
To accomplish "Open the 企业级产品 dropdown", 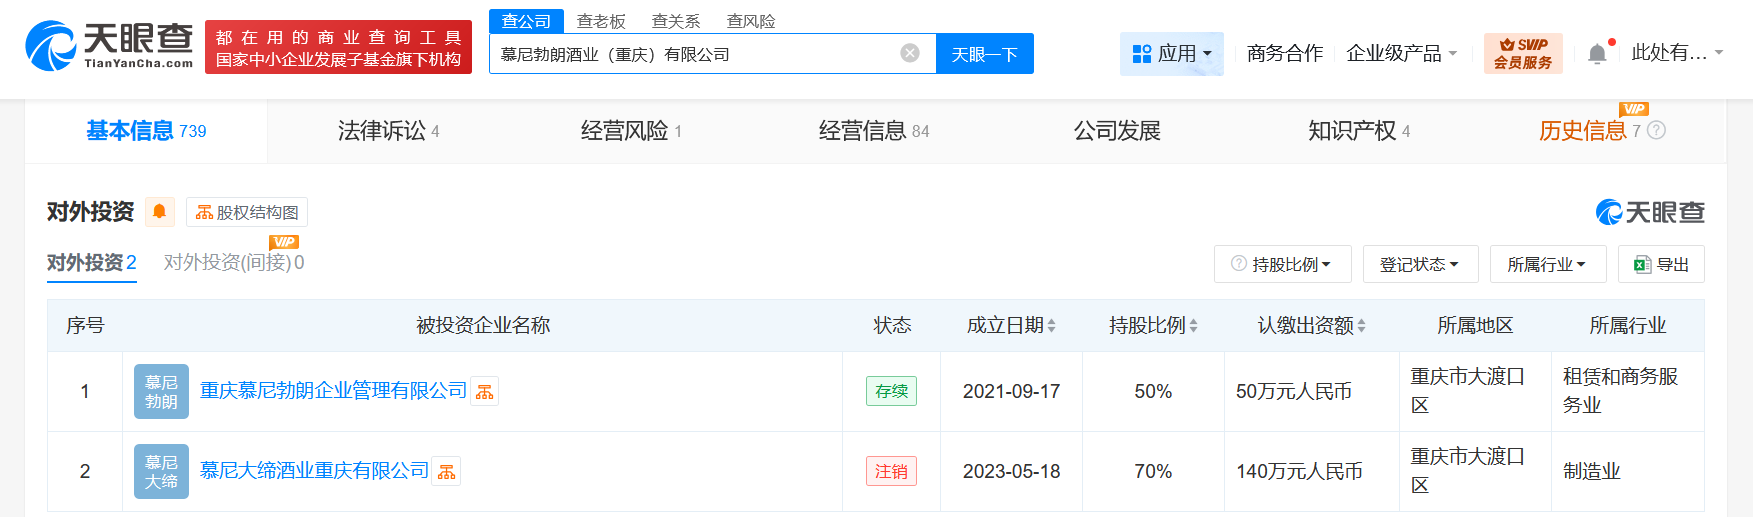I will (1401, 53).
